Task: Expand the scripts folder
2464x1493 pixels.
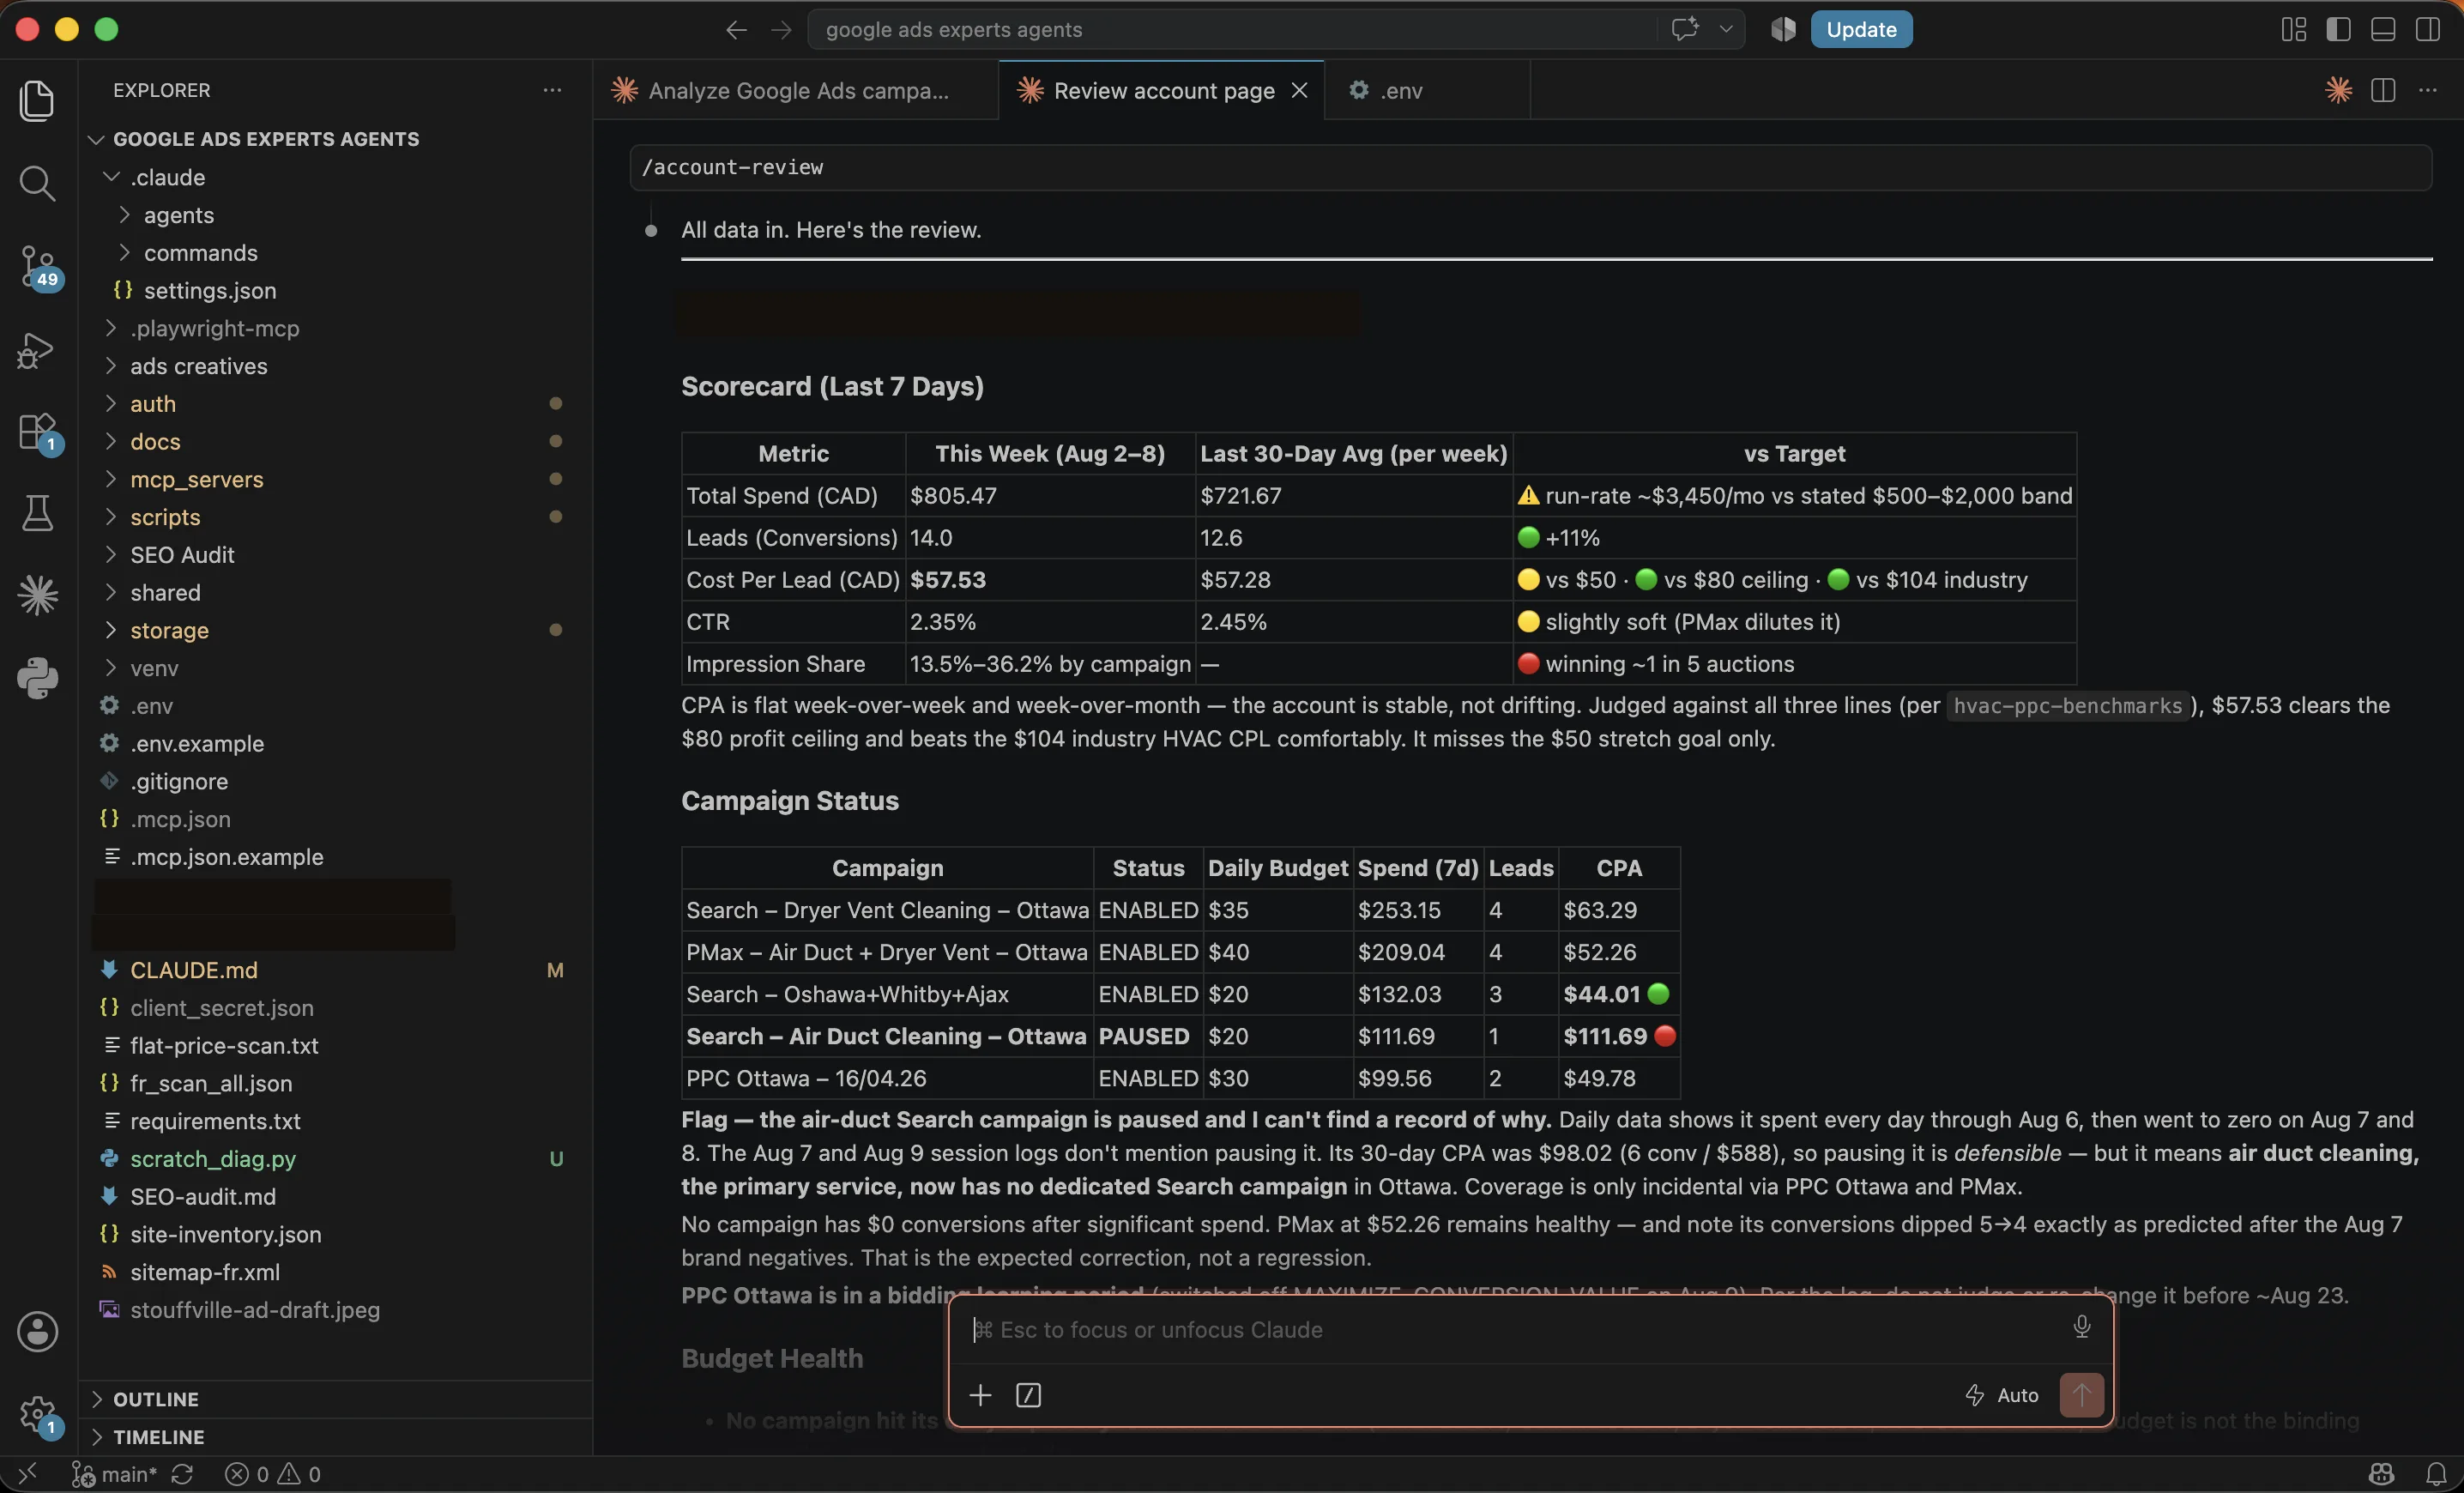Action: click(165, 517)
